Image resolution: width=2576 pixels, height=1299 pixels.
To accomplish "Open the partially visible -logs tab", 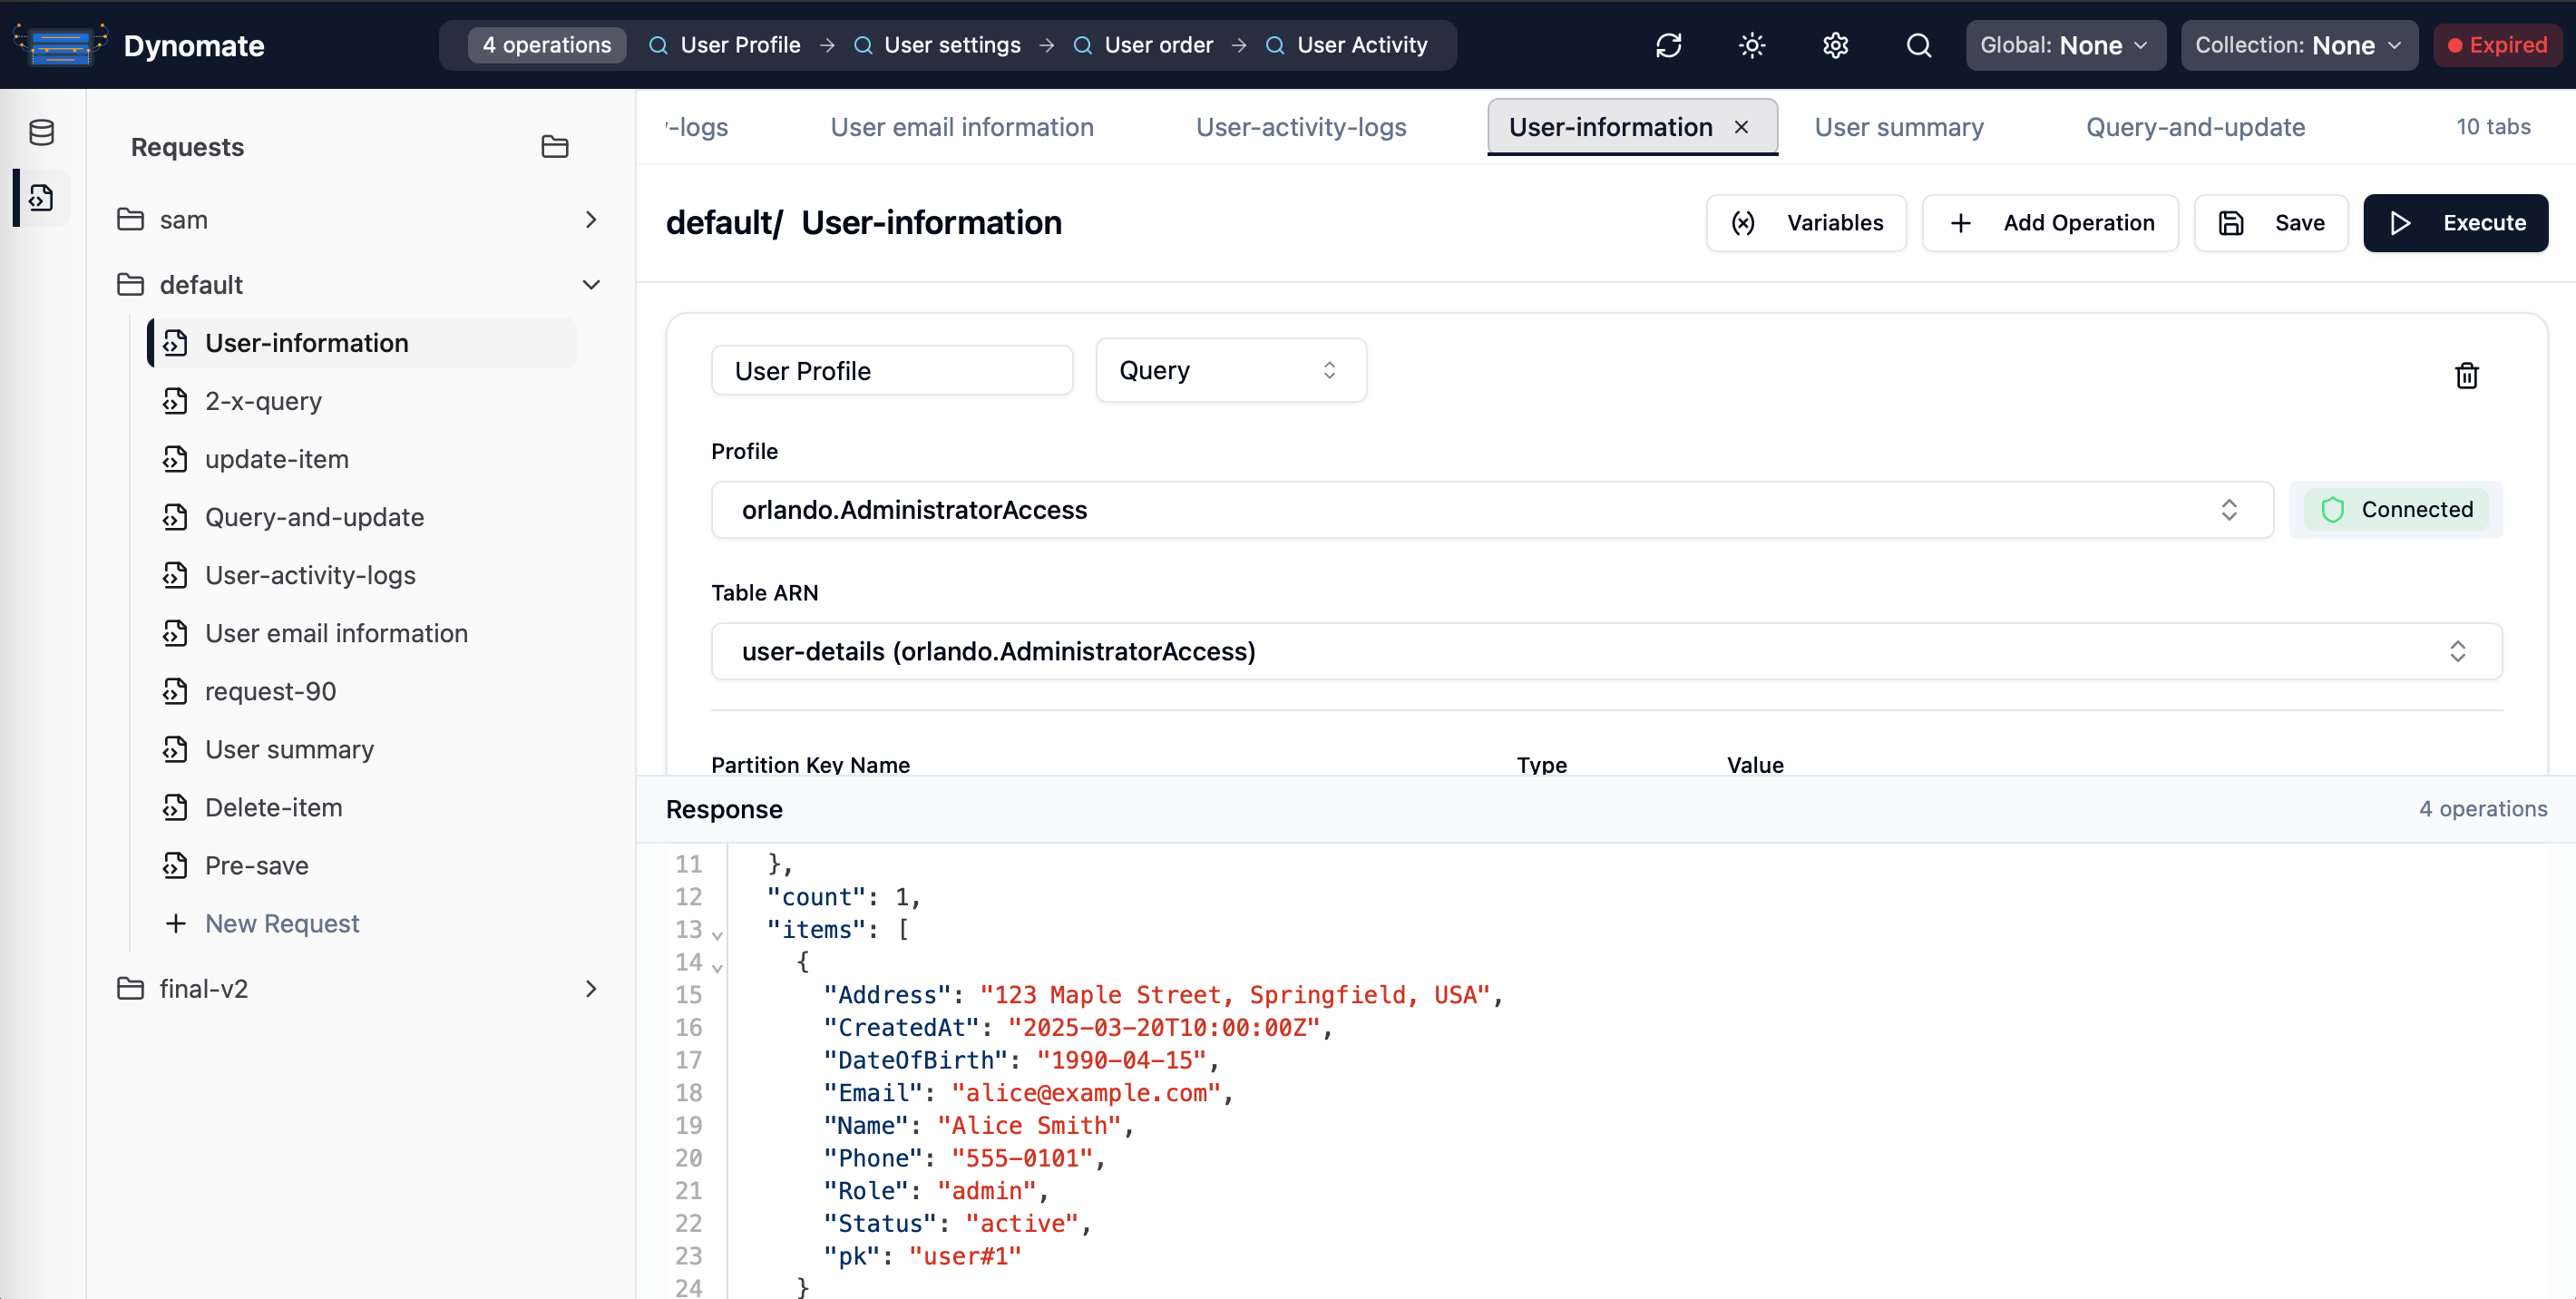I will click(697, 127).
